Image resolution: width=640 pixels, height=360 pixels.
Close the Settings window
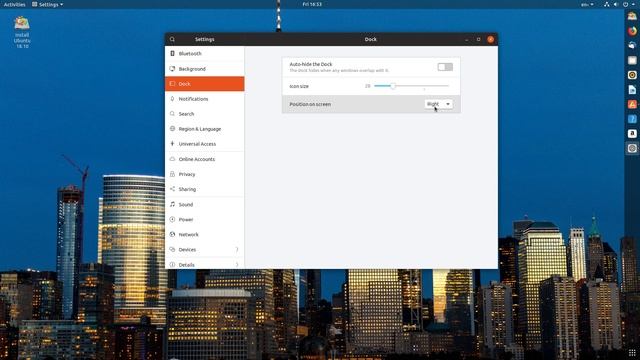[491, 40]
